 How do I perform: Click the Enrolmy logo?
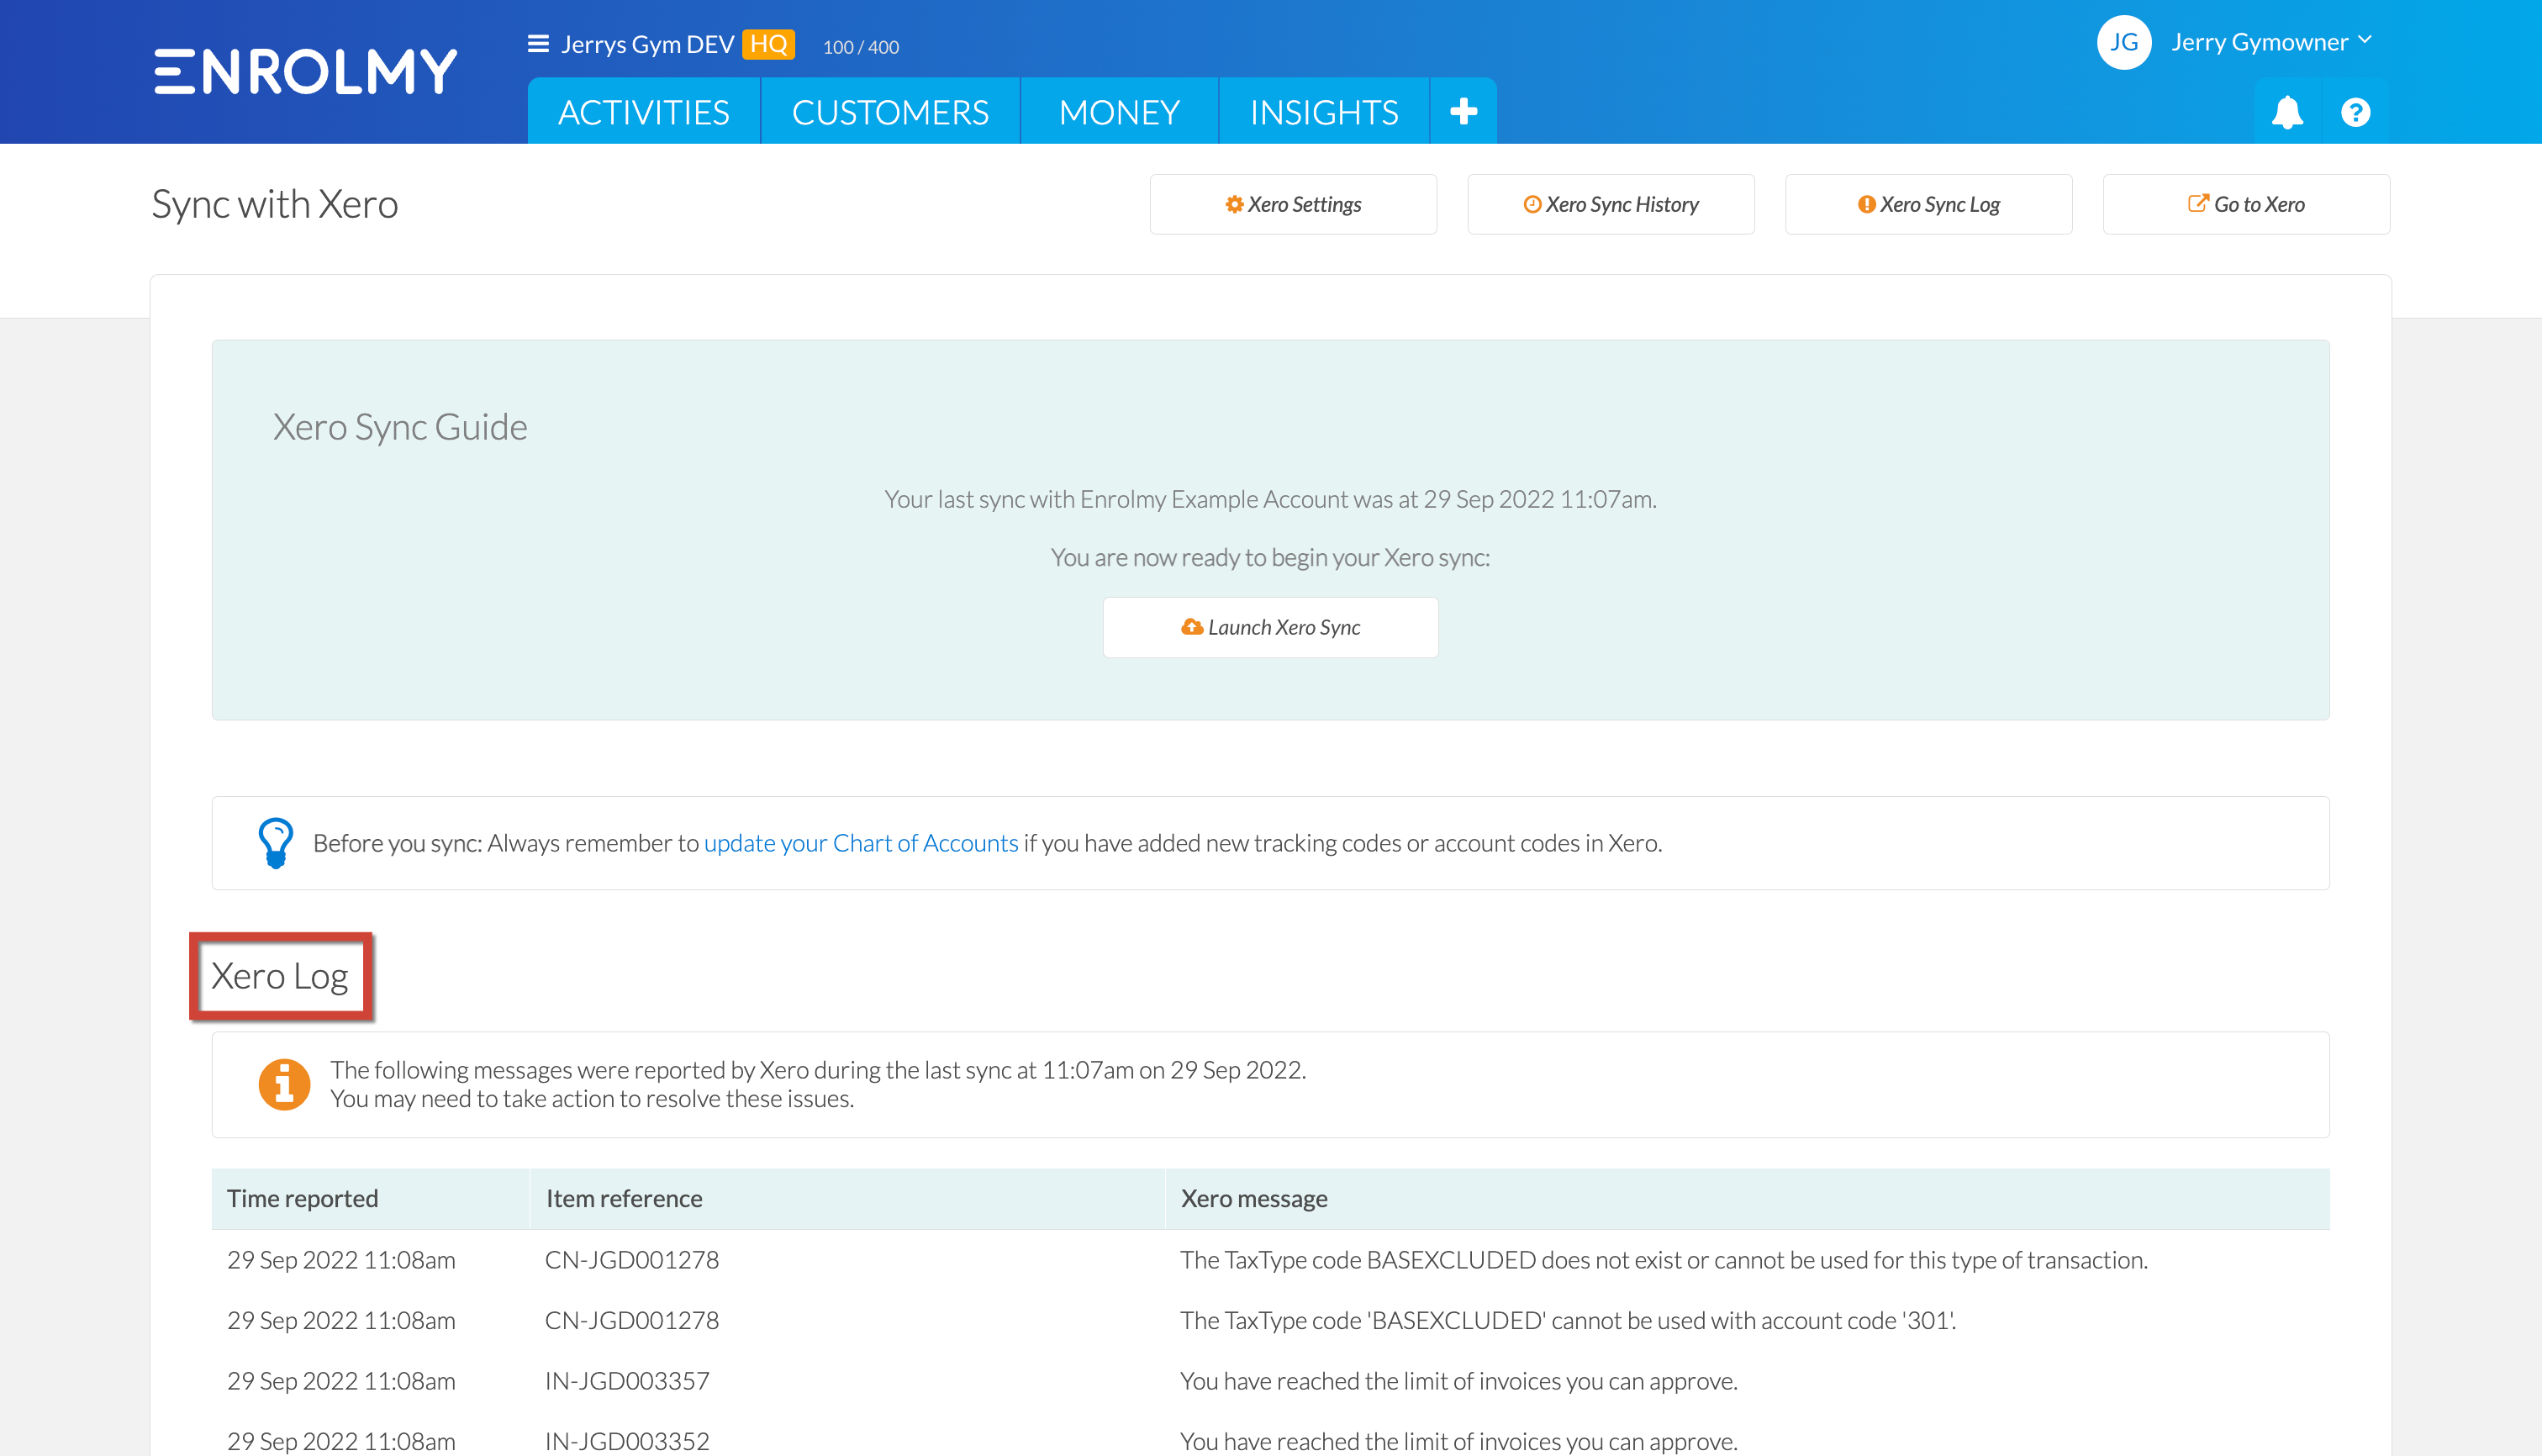(306, 71)
